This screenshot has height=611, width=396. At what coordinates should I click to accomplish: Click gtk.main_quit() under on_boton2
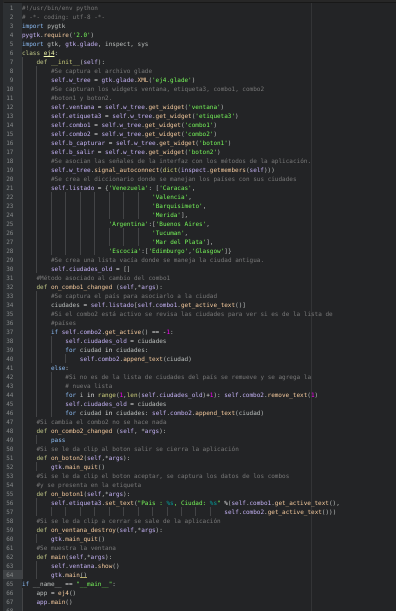78,467
